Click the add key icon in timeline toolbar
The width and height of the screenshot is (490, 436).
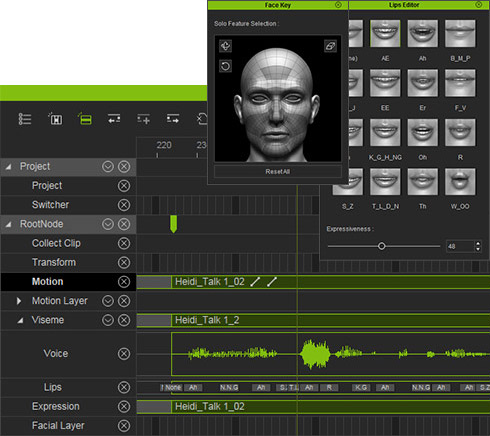tap(55, 119)
